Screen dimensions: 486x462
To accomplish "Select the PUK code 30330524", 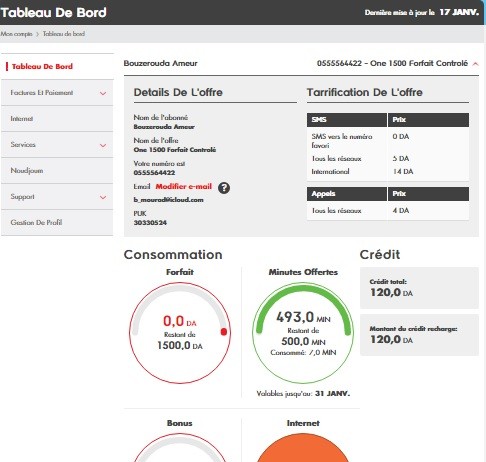I will 150,223.
